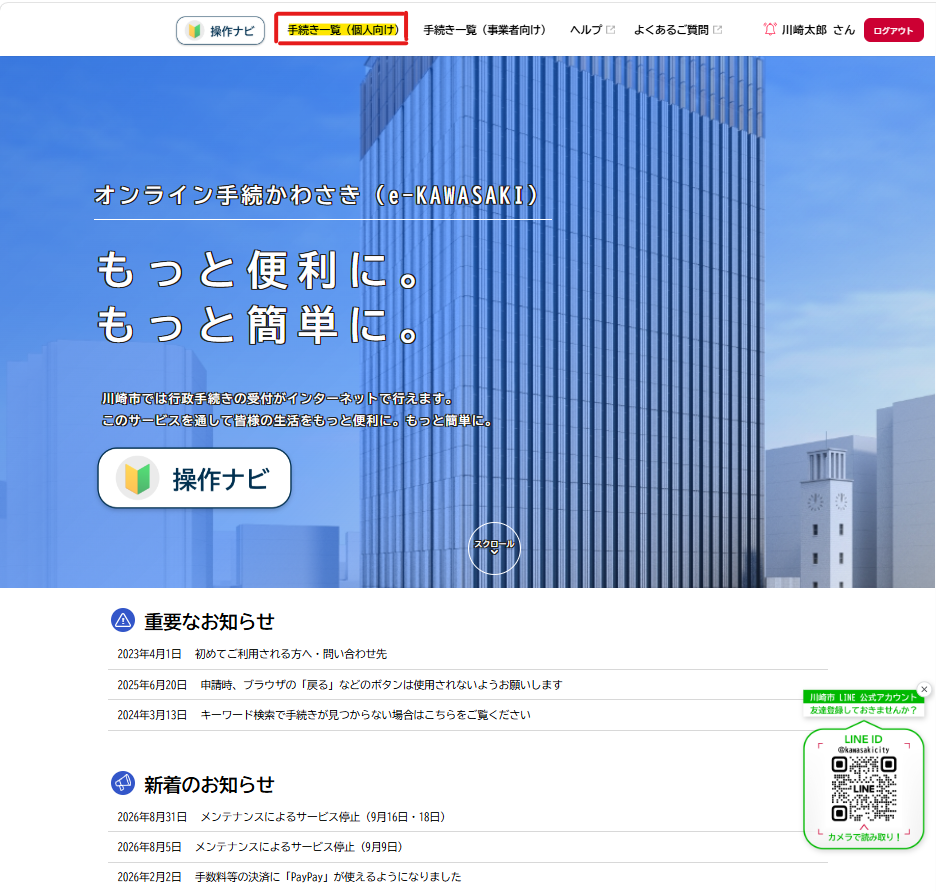Click the large 操作ナビ banner button
This screenshot has width=936, height=891.
pyautogui.click(x=195, y=478)
